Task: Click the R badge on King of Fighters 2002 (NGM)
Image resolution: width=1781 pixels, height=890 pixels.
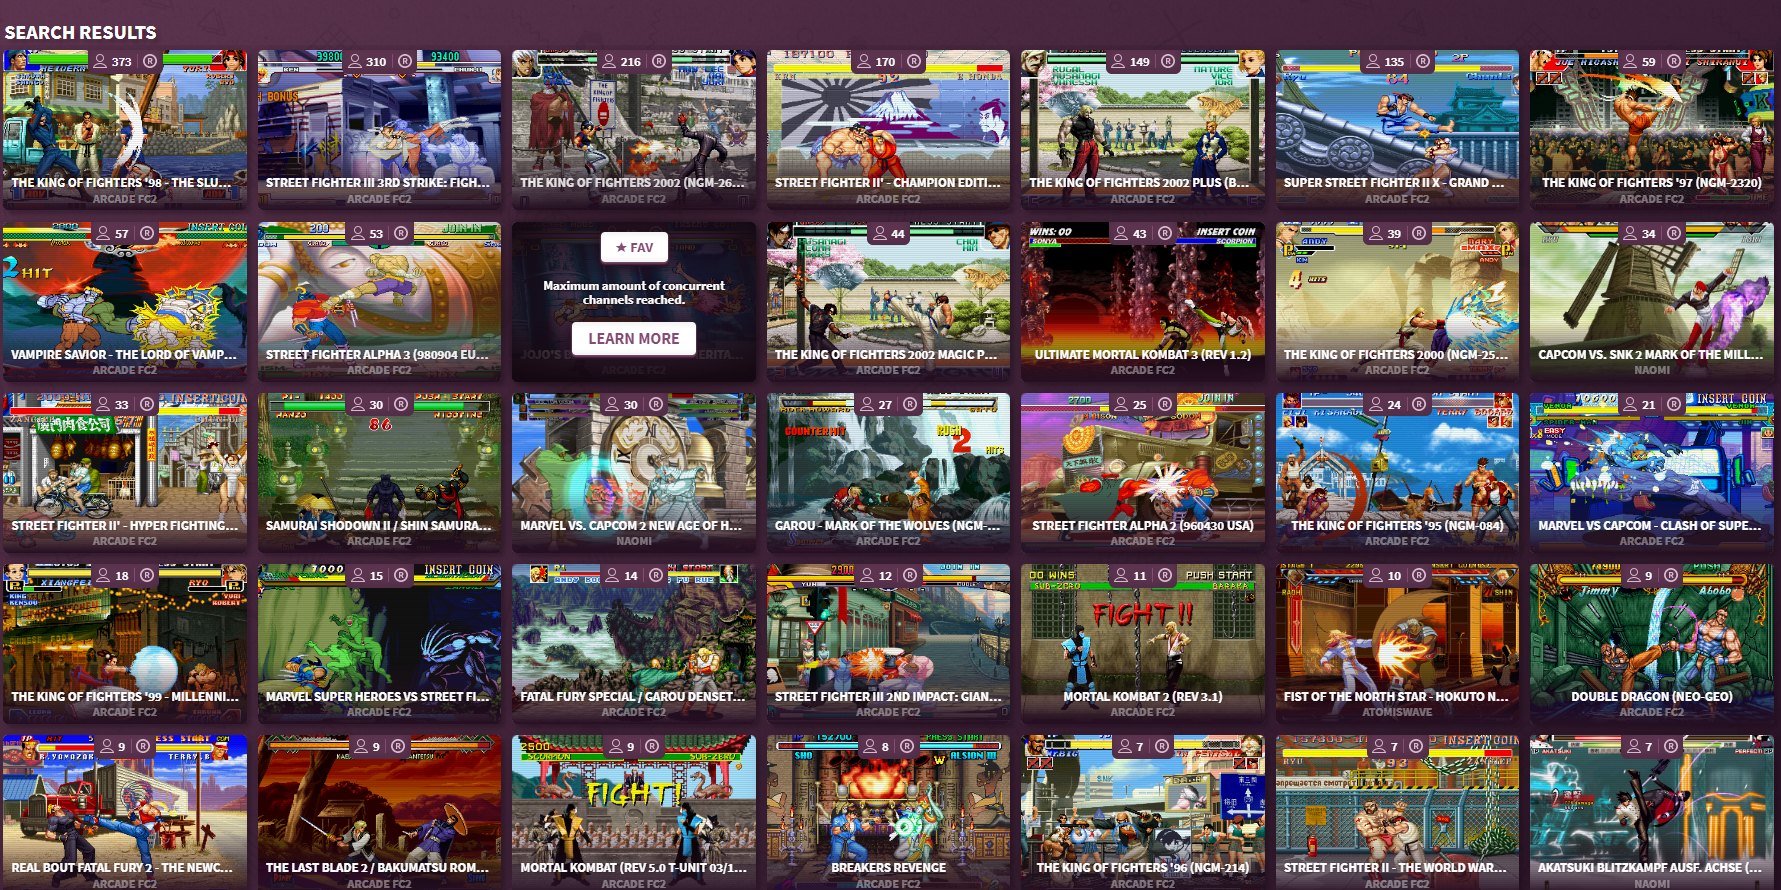Action: pos(659,61)
